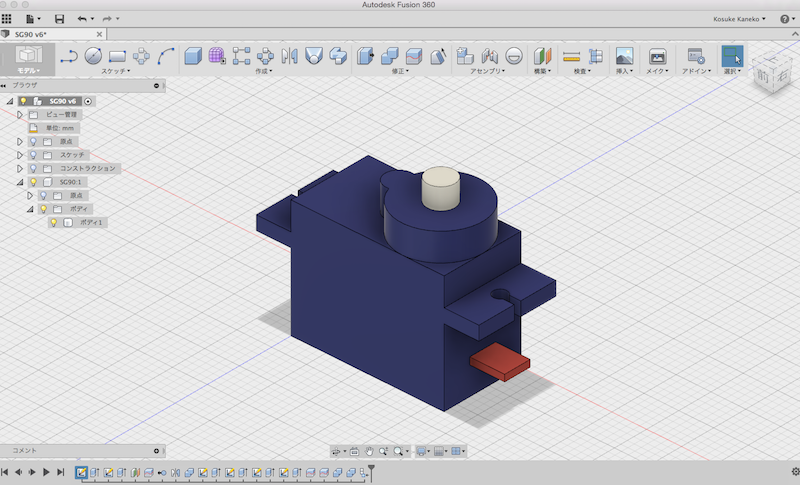Open the Help question mark menu
The height and width of the screenshot is (485, 800).
(x=787, y=19)
